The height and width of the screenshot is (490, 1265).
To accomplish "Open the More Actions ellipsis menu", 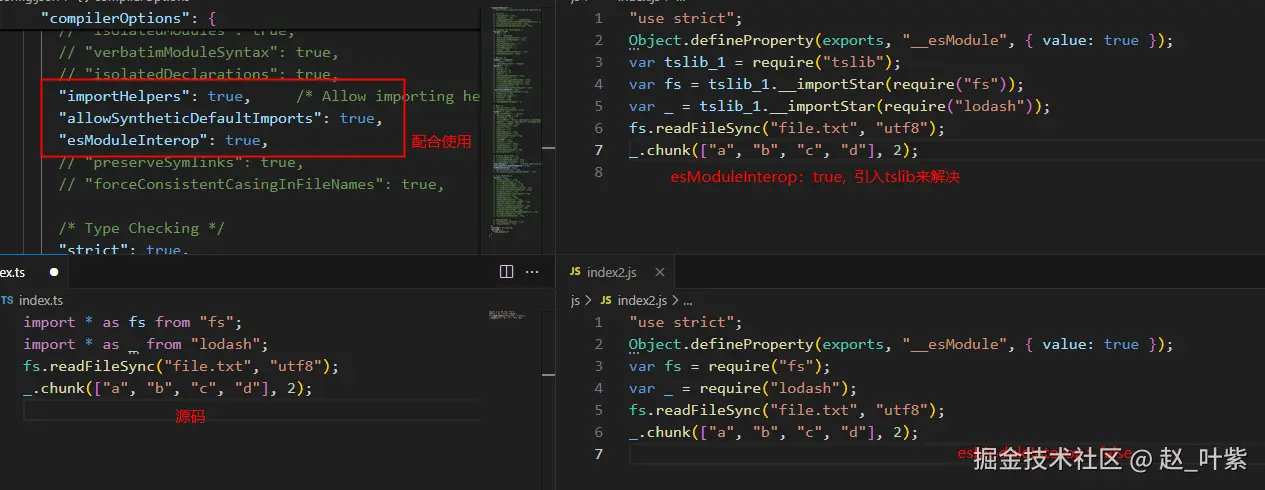I will coord(533,272).
